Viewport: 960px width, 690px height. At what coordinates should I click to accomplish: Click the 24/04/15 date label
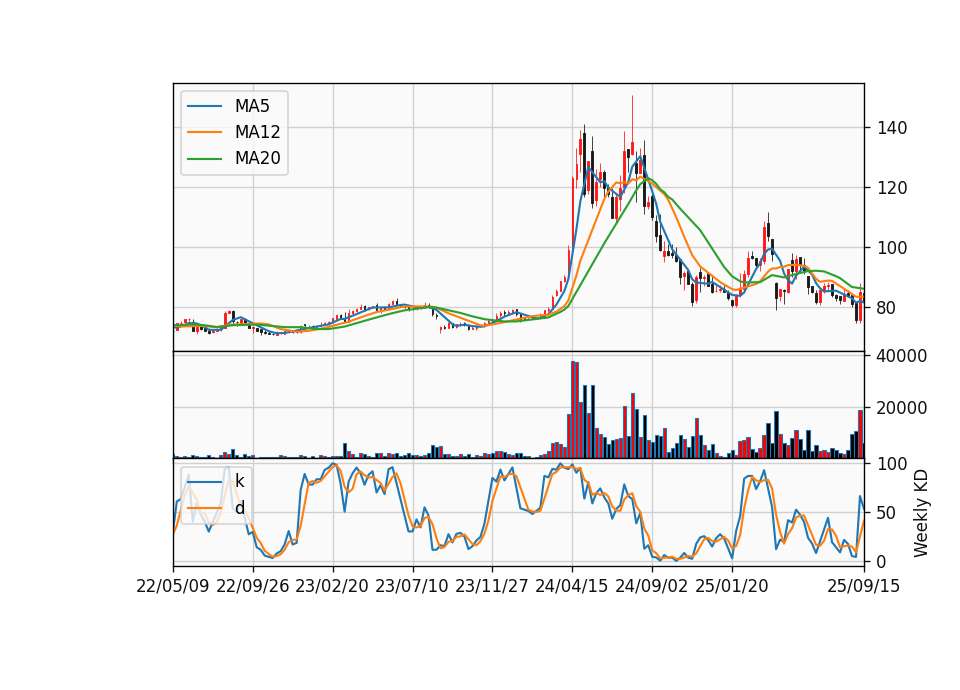pyautogui.click(x=572, y=586)
